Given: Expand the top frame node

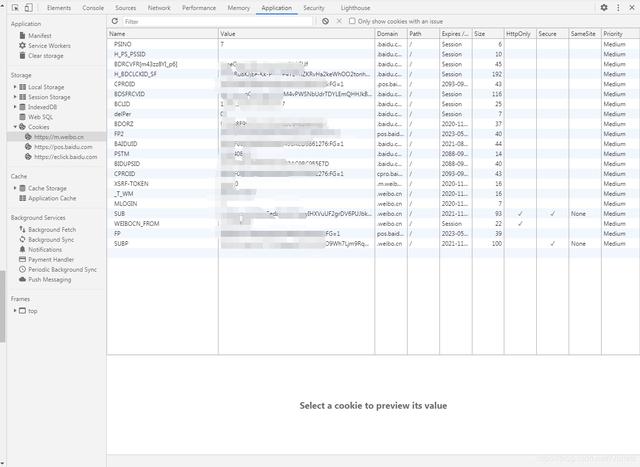Looking at the screenshot, I should [x=15, y=311].
